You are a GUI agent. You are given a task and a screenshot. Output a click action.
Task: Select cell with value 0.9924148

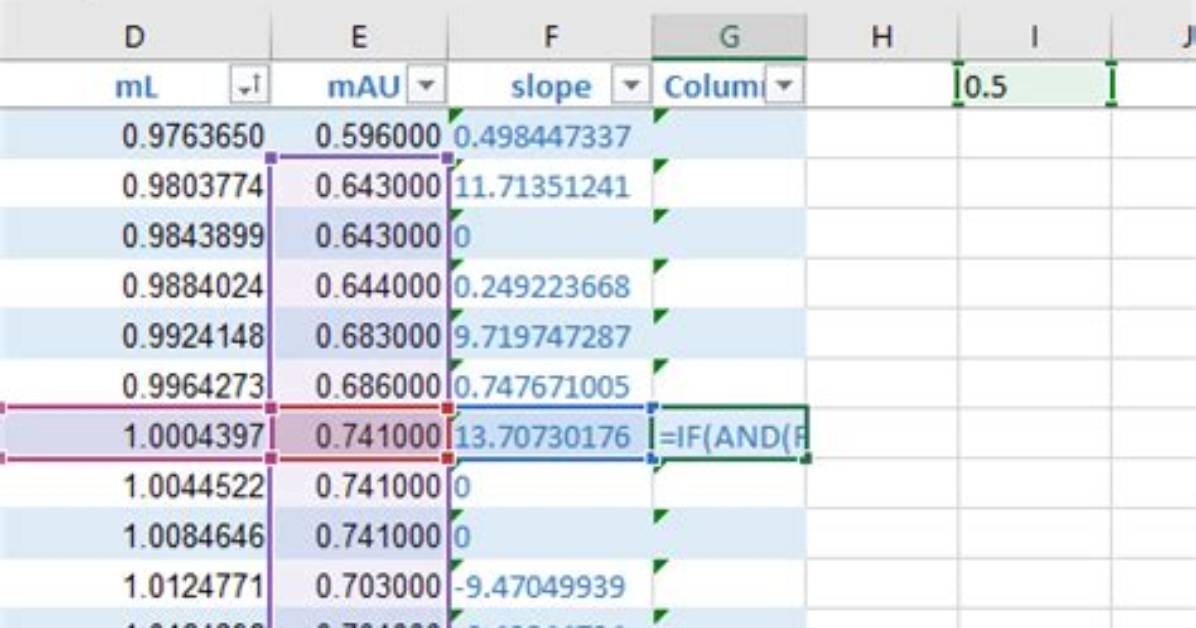135,336
